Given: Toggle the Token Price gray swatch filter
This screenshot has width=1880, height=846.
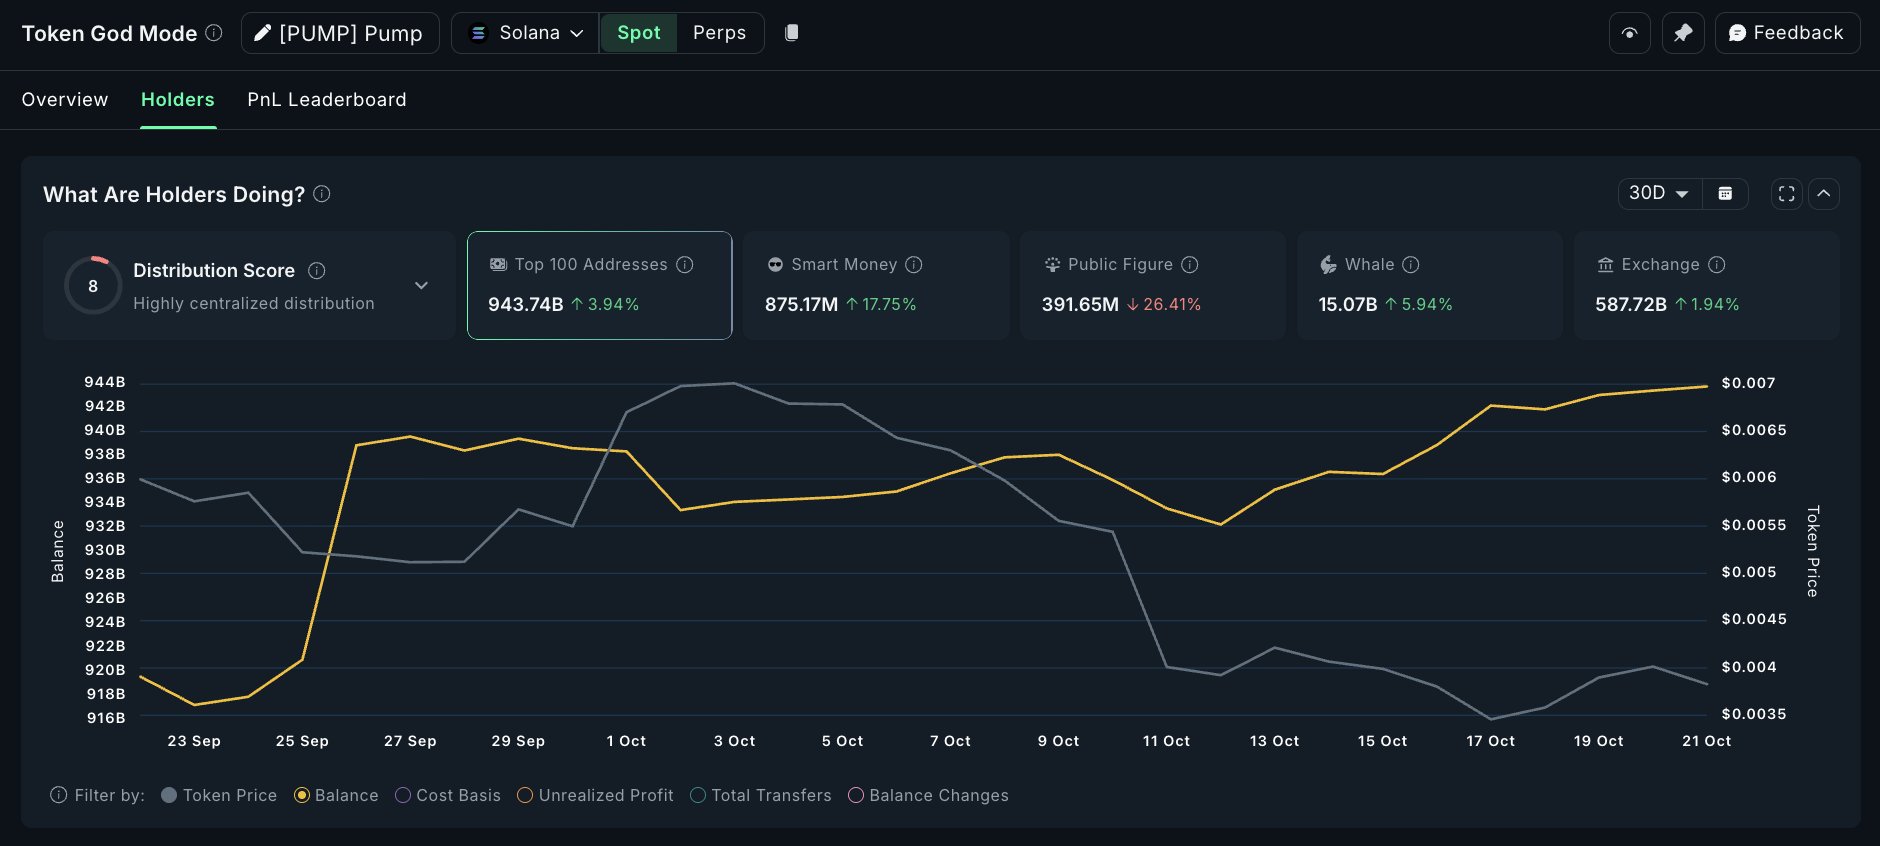Looking at the screenshot, I should pos(169,795).
